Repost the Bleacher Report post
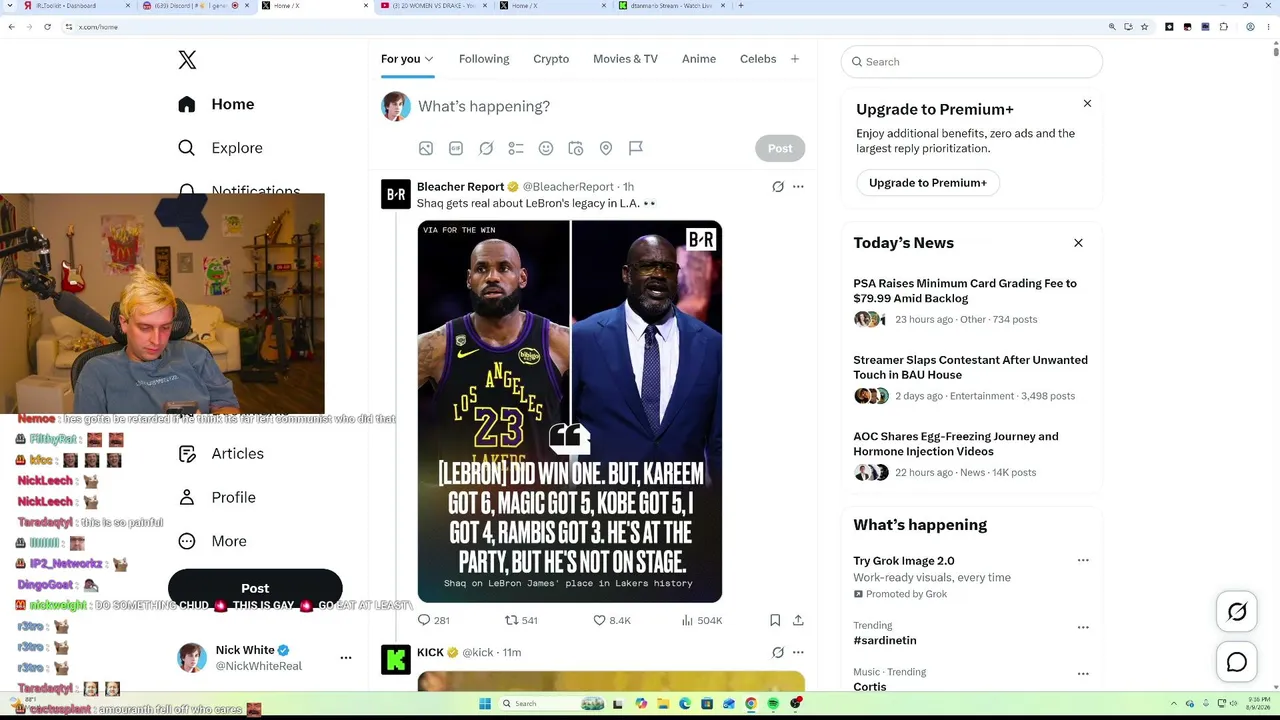 521,620
